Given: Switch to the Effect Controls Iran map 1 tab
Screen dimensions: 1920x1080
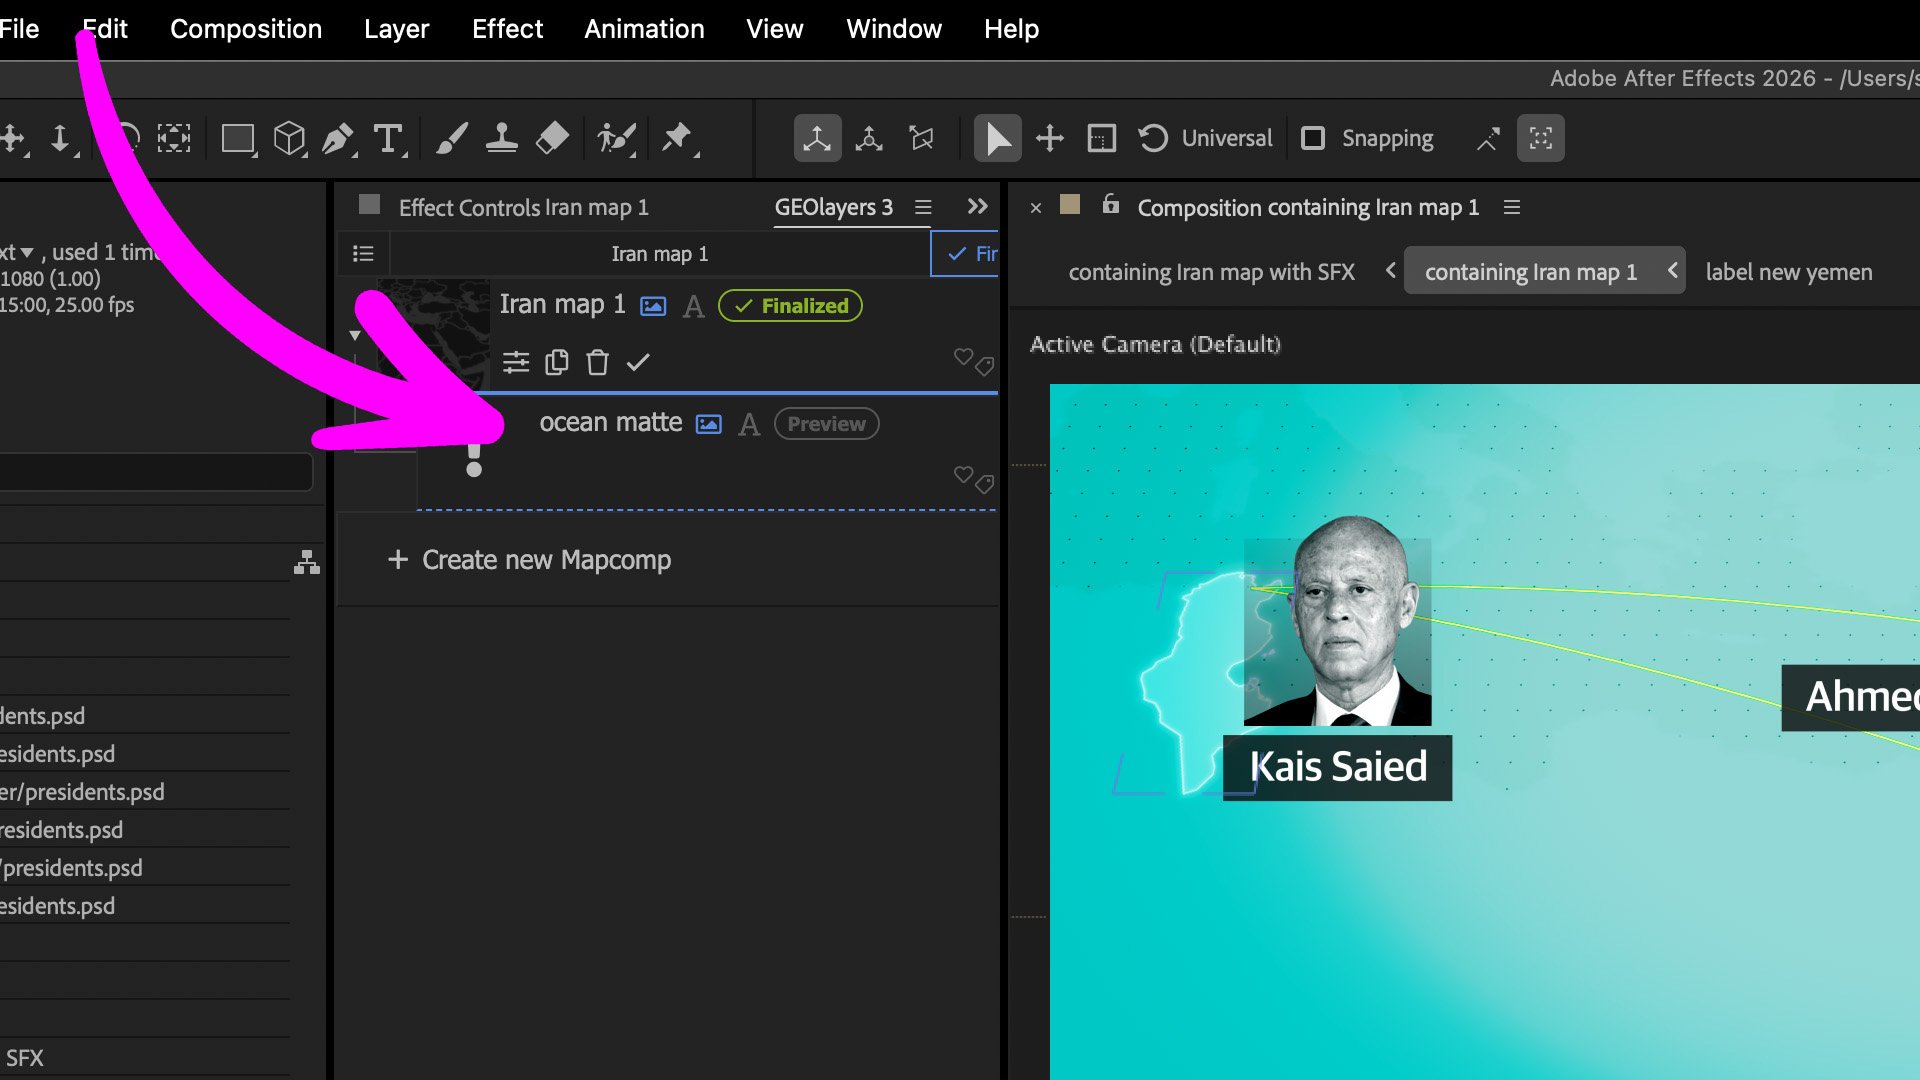Looking at the screenshot, I should tap(523, 207).
